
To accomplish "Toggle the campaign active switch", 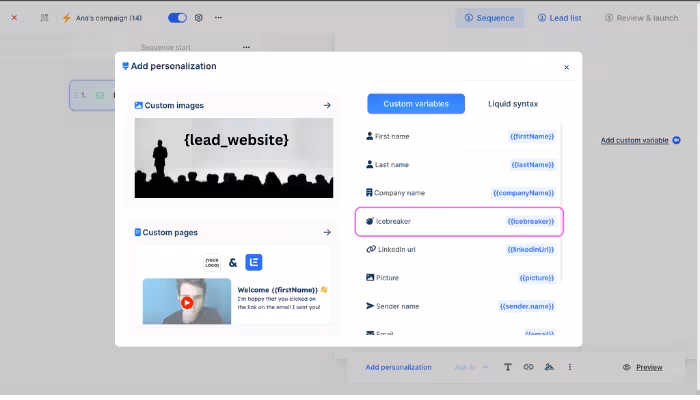I will 177,18.
